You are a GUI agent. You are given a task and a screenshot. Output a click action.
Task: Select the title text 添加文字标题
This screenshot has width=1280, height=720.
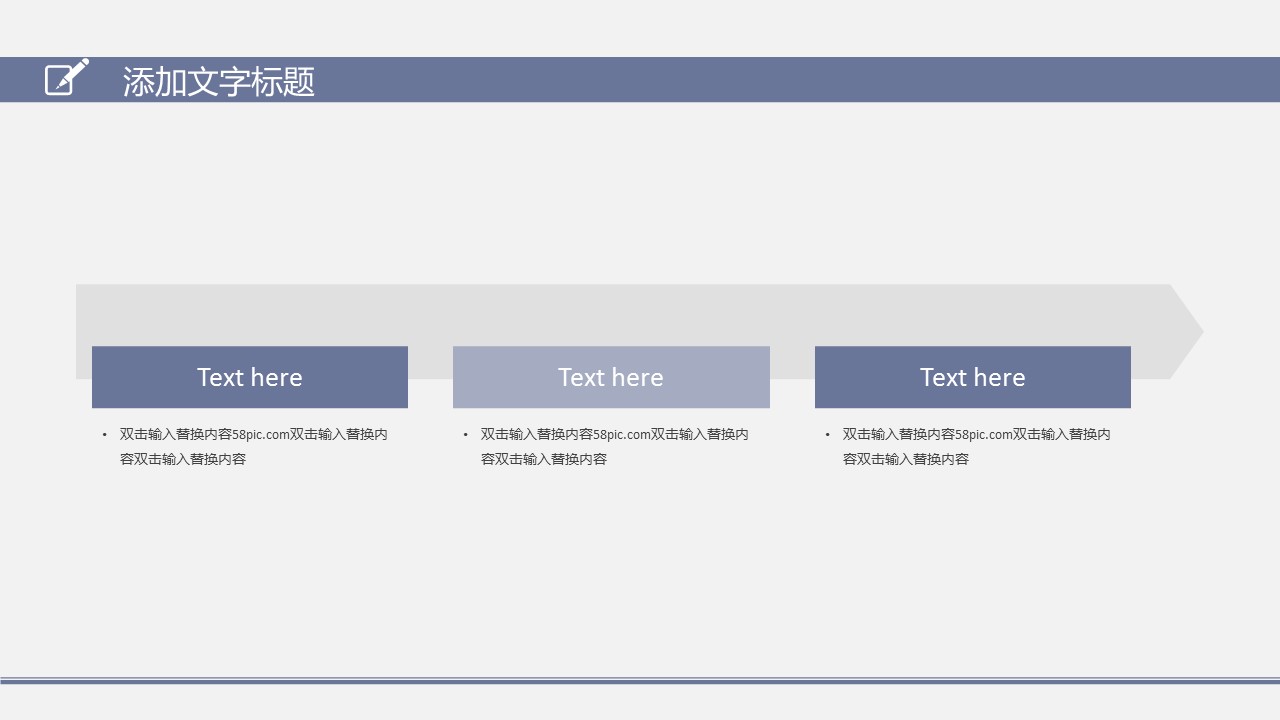pyautogui.click(x=218, y=81)
